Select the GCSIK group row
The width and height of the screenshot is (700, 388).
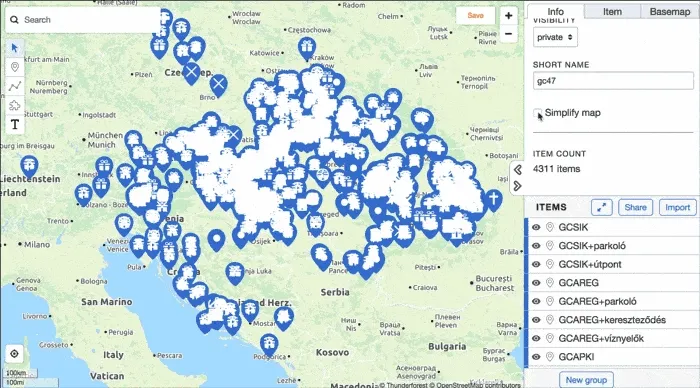(612, 227)
